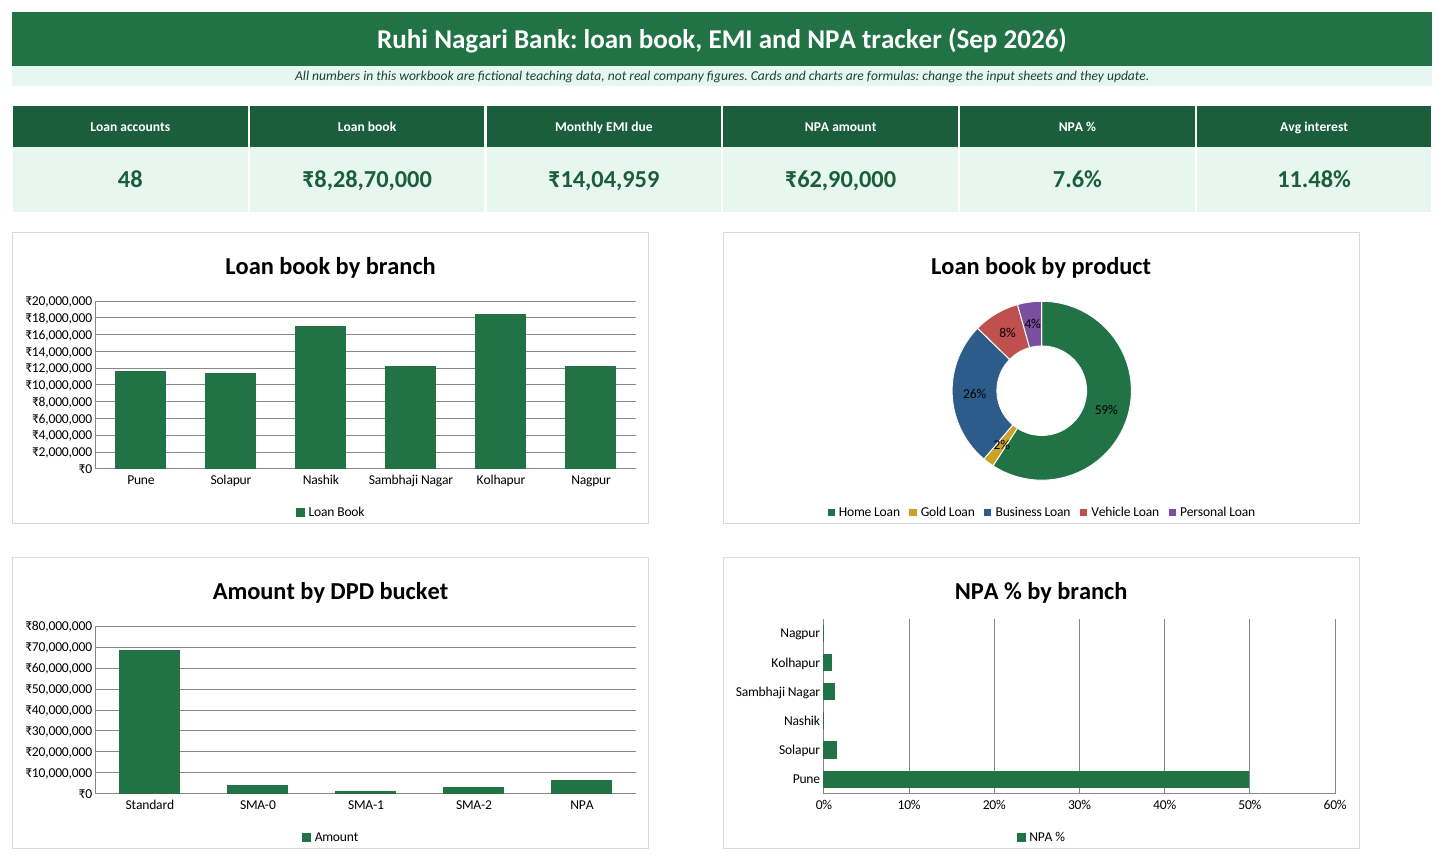
Task: Select the Avg interest card header
Action: click(x=1314, y=127)
